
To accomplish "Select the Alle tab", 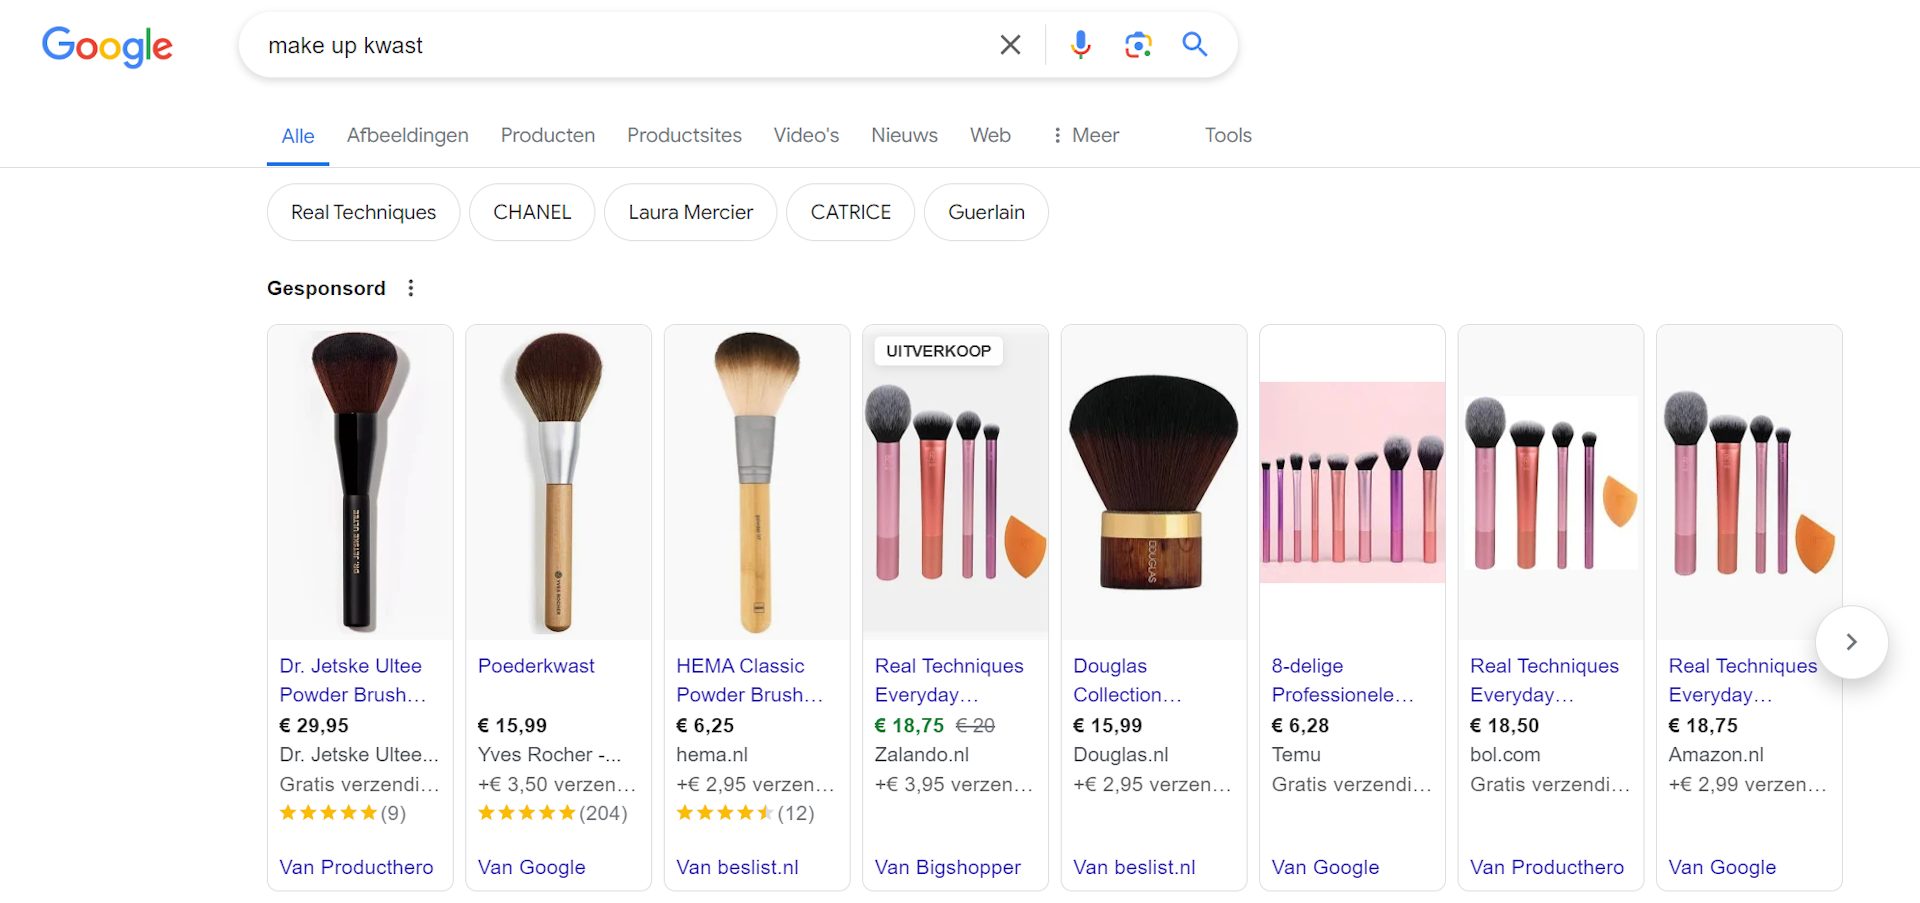I will (298, 136).
